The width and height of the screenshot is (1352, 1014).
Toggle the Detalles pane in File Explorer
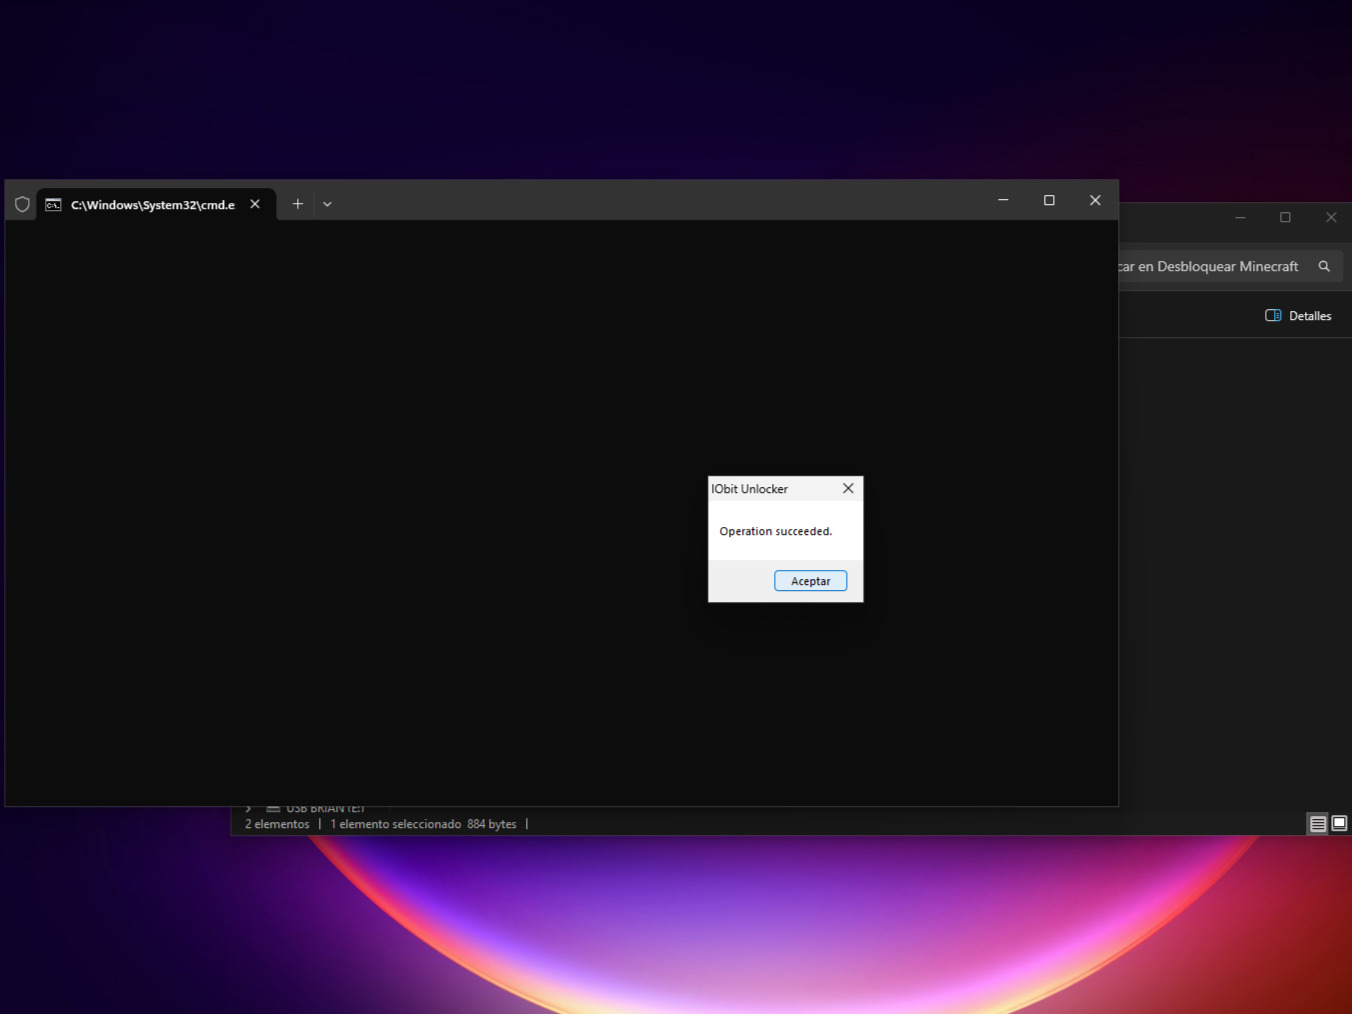point(1298,316)
